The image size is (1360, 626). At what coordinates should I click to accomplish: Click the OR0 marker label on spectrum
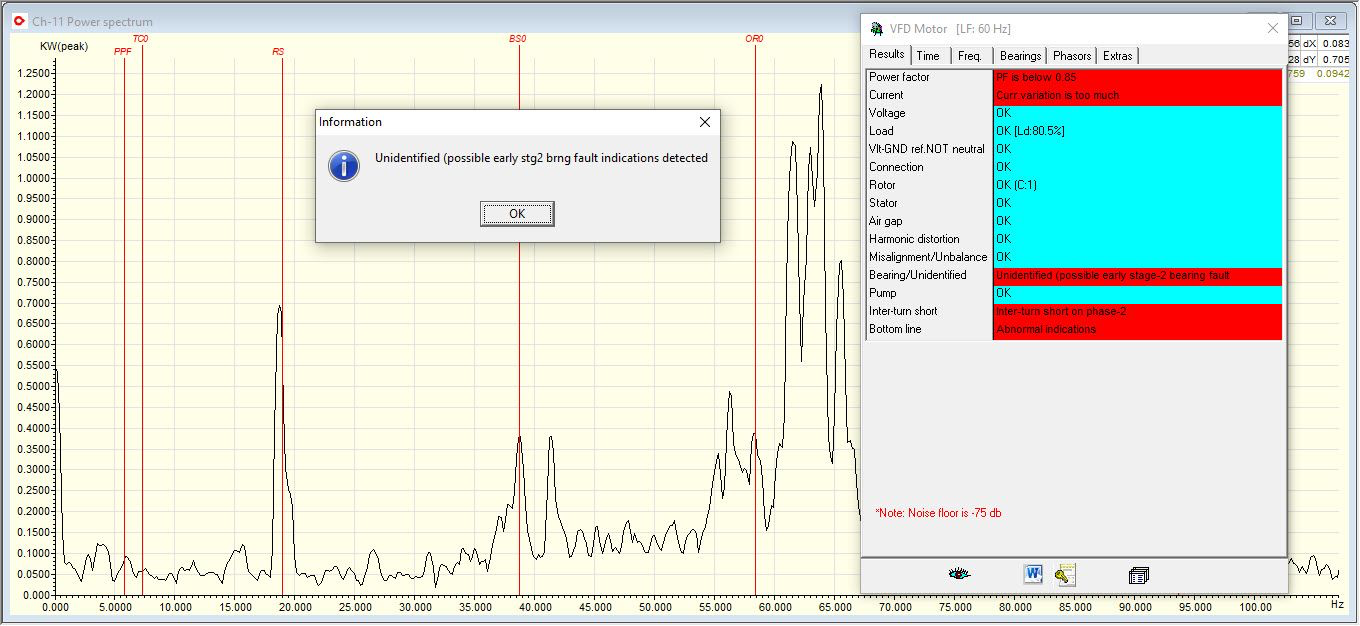click(754, 39)
